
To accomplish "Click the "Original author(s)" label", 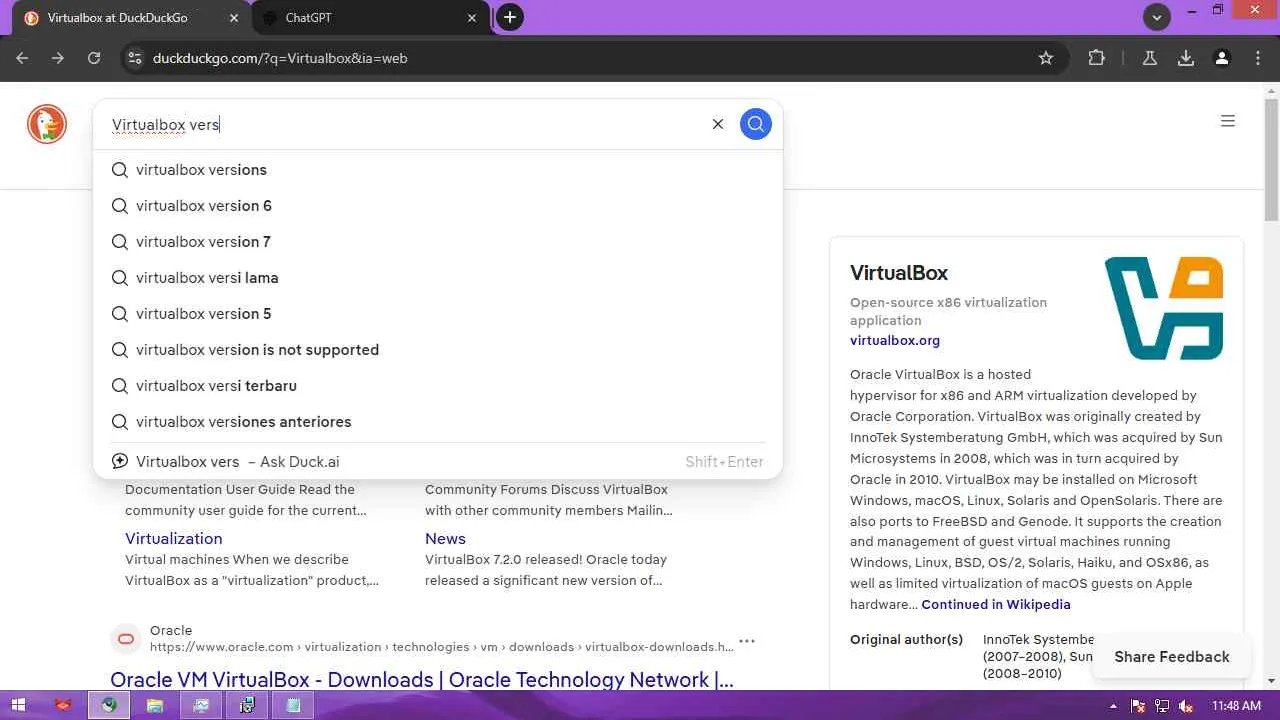I will (906, 639).
